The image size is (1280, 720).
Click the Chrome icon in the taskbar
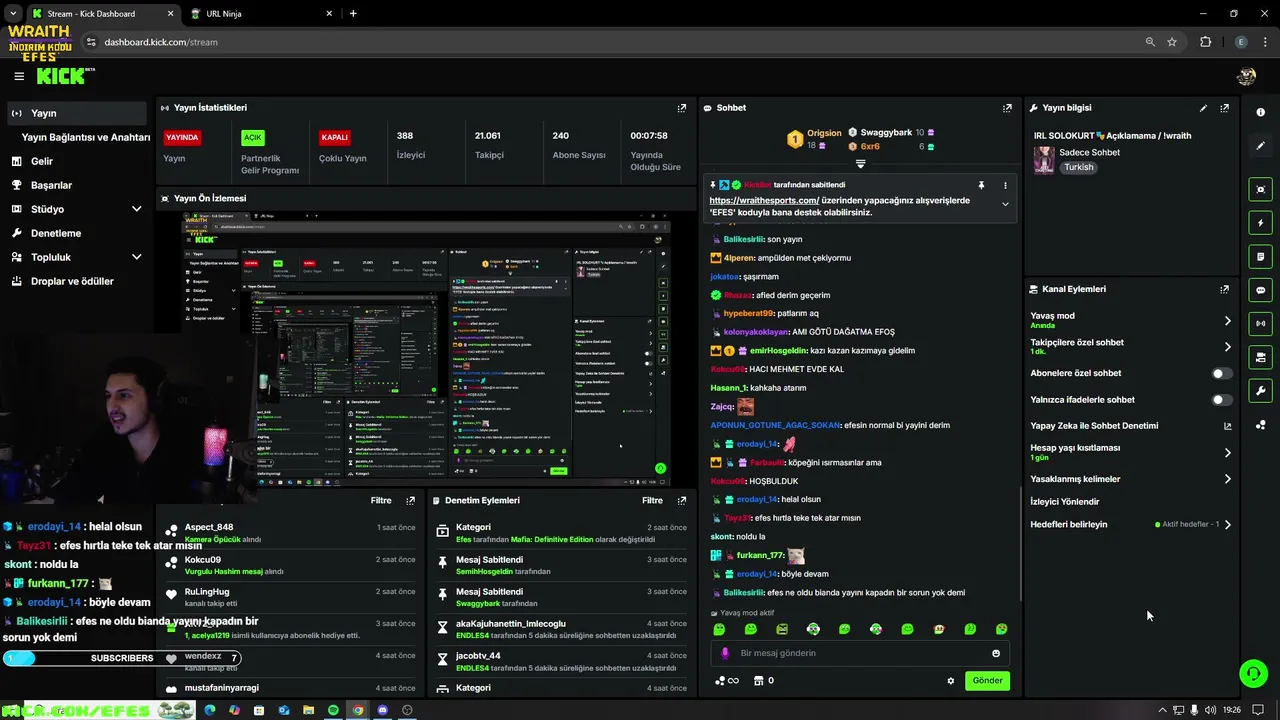[x=358, y=710]
